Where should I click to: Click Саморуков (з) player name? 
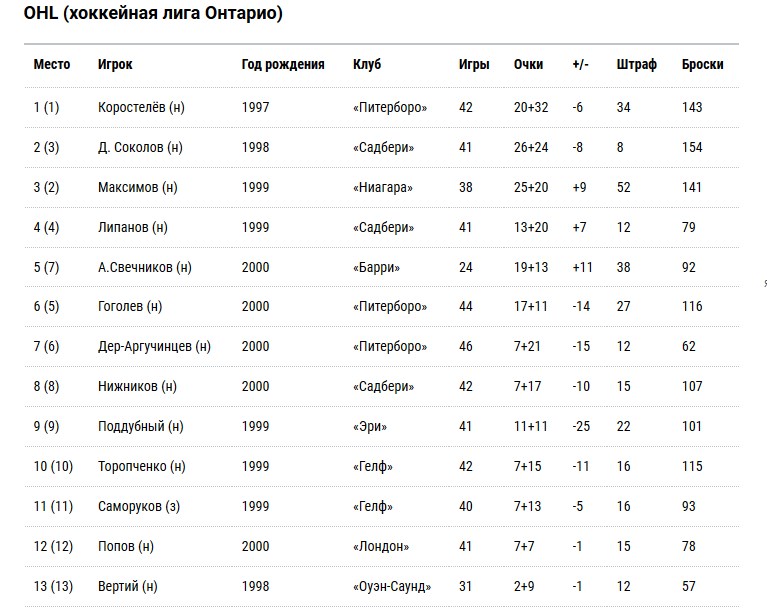(x=139, y=506)
